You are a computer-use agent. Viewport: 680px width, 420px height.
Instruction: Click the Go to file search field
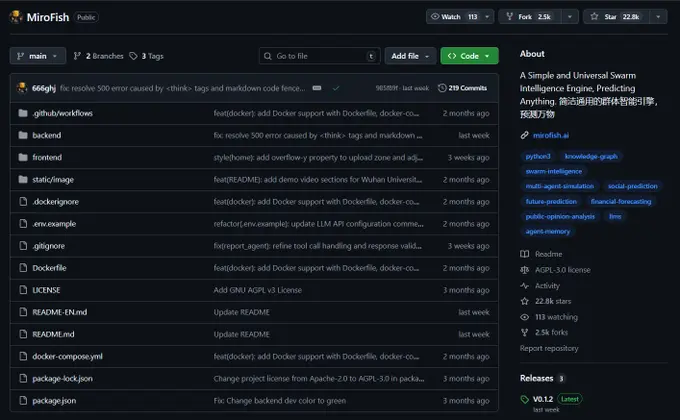coord(320,56)
